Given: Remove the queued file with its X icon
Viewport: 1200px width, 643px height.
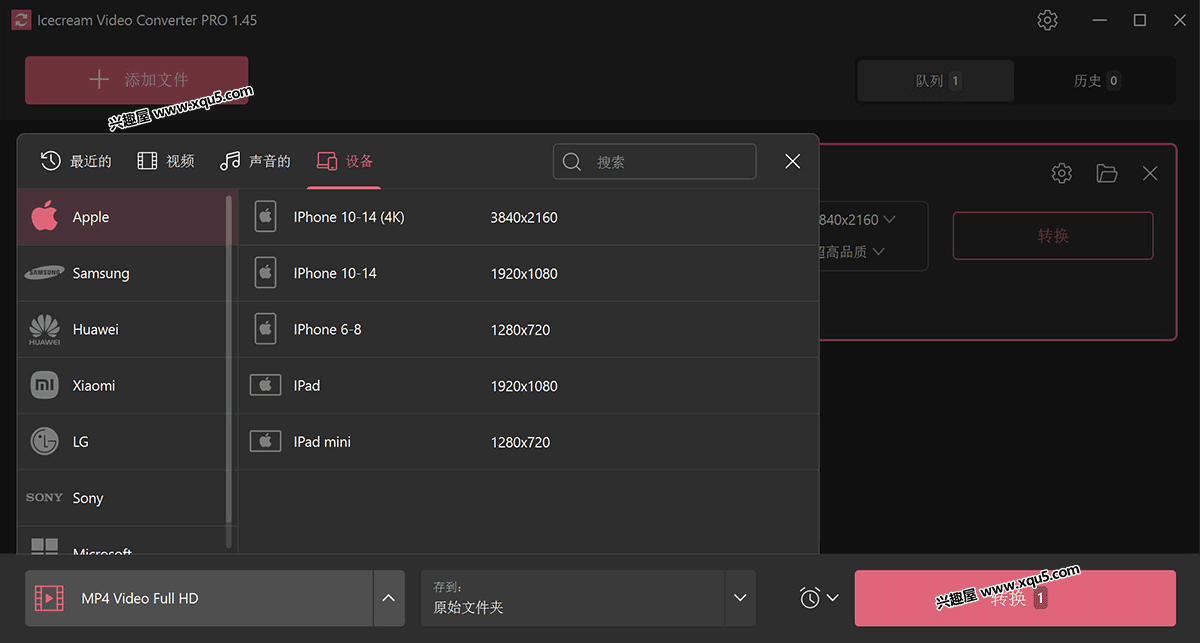Looking at the screenshot, I should [x=1150, y=173].
